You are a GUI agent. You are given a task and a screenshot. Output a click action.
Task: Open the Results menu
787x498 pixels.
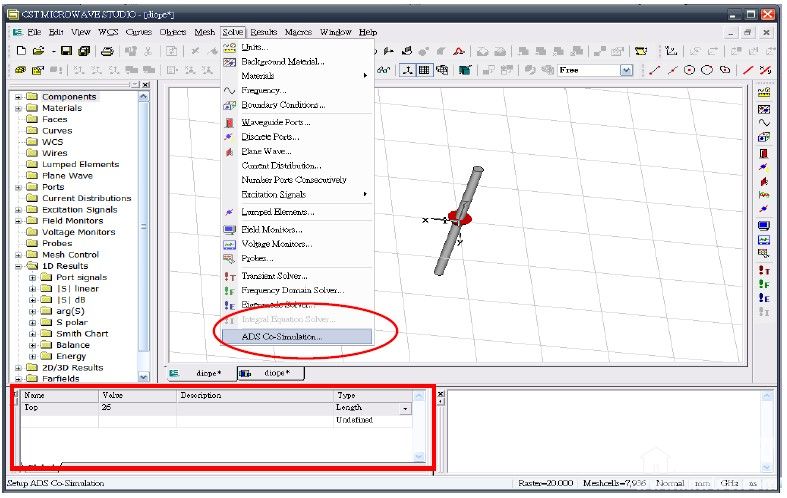coord(264,32)
